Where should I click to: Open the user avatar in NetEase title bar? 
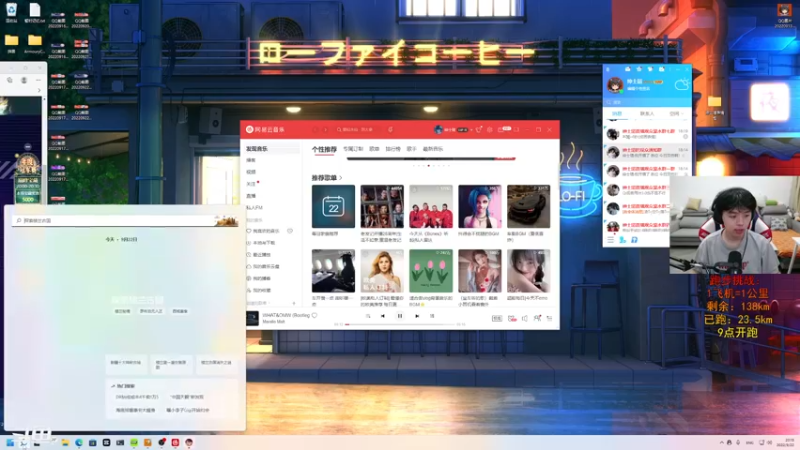click(438, 130)
